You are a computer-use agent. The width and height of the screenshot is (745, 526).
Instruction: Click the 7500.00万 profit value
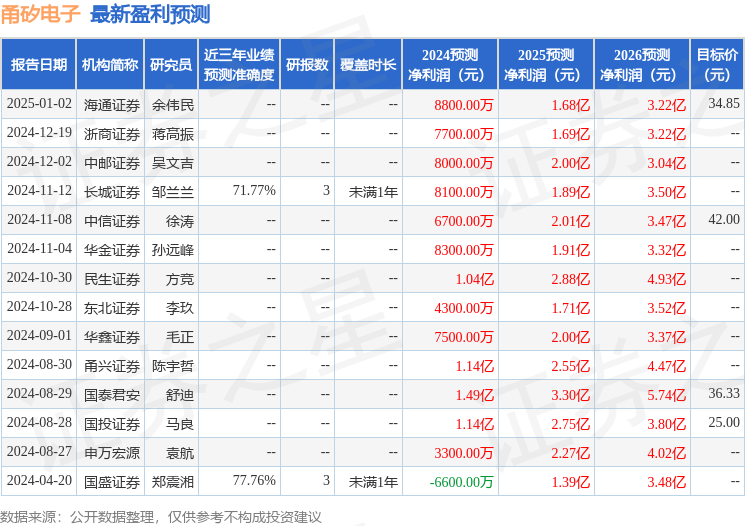(x=464, y=337)
